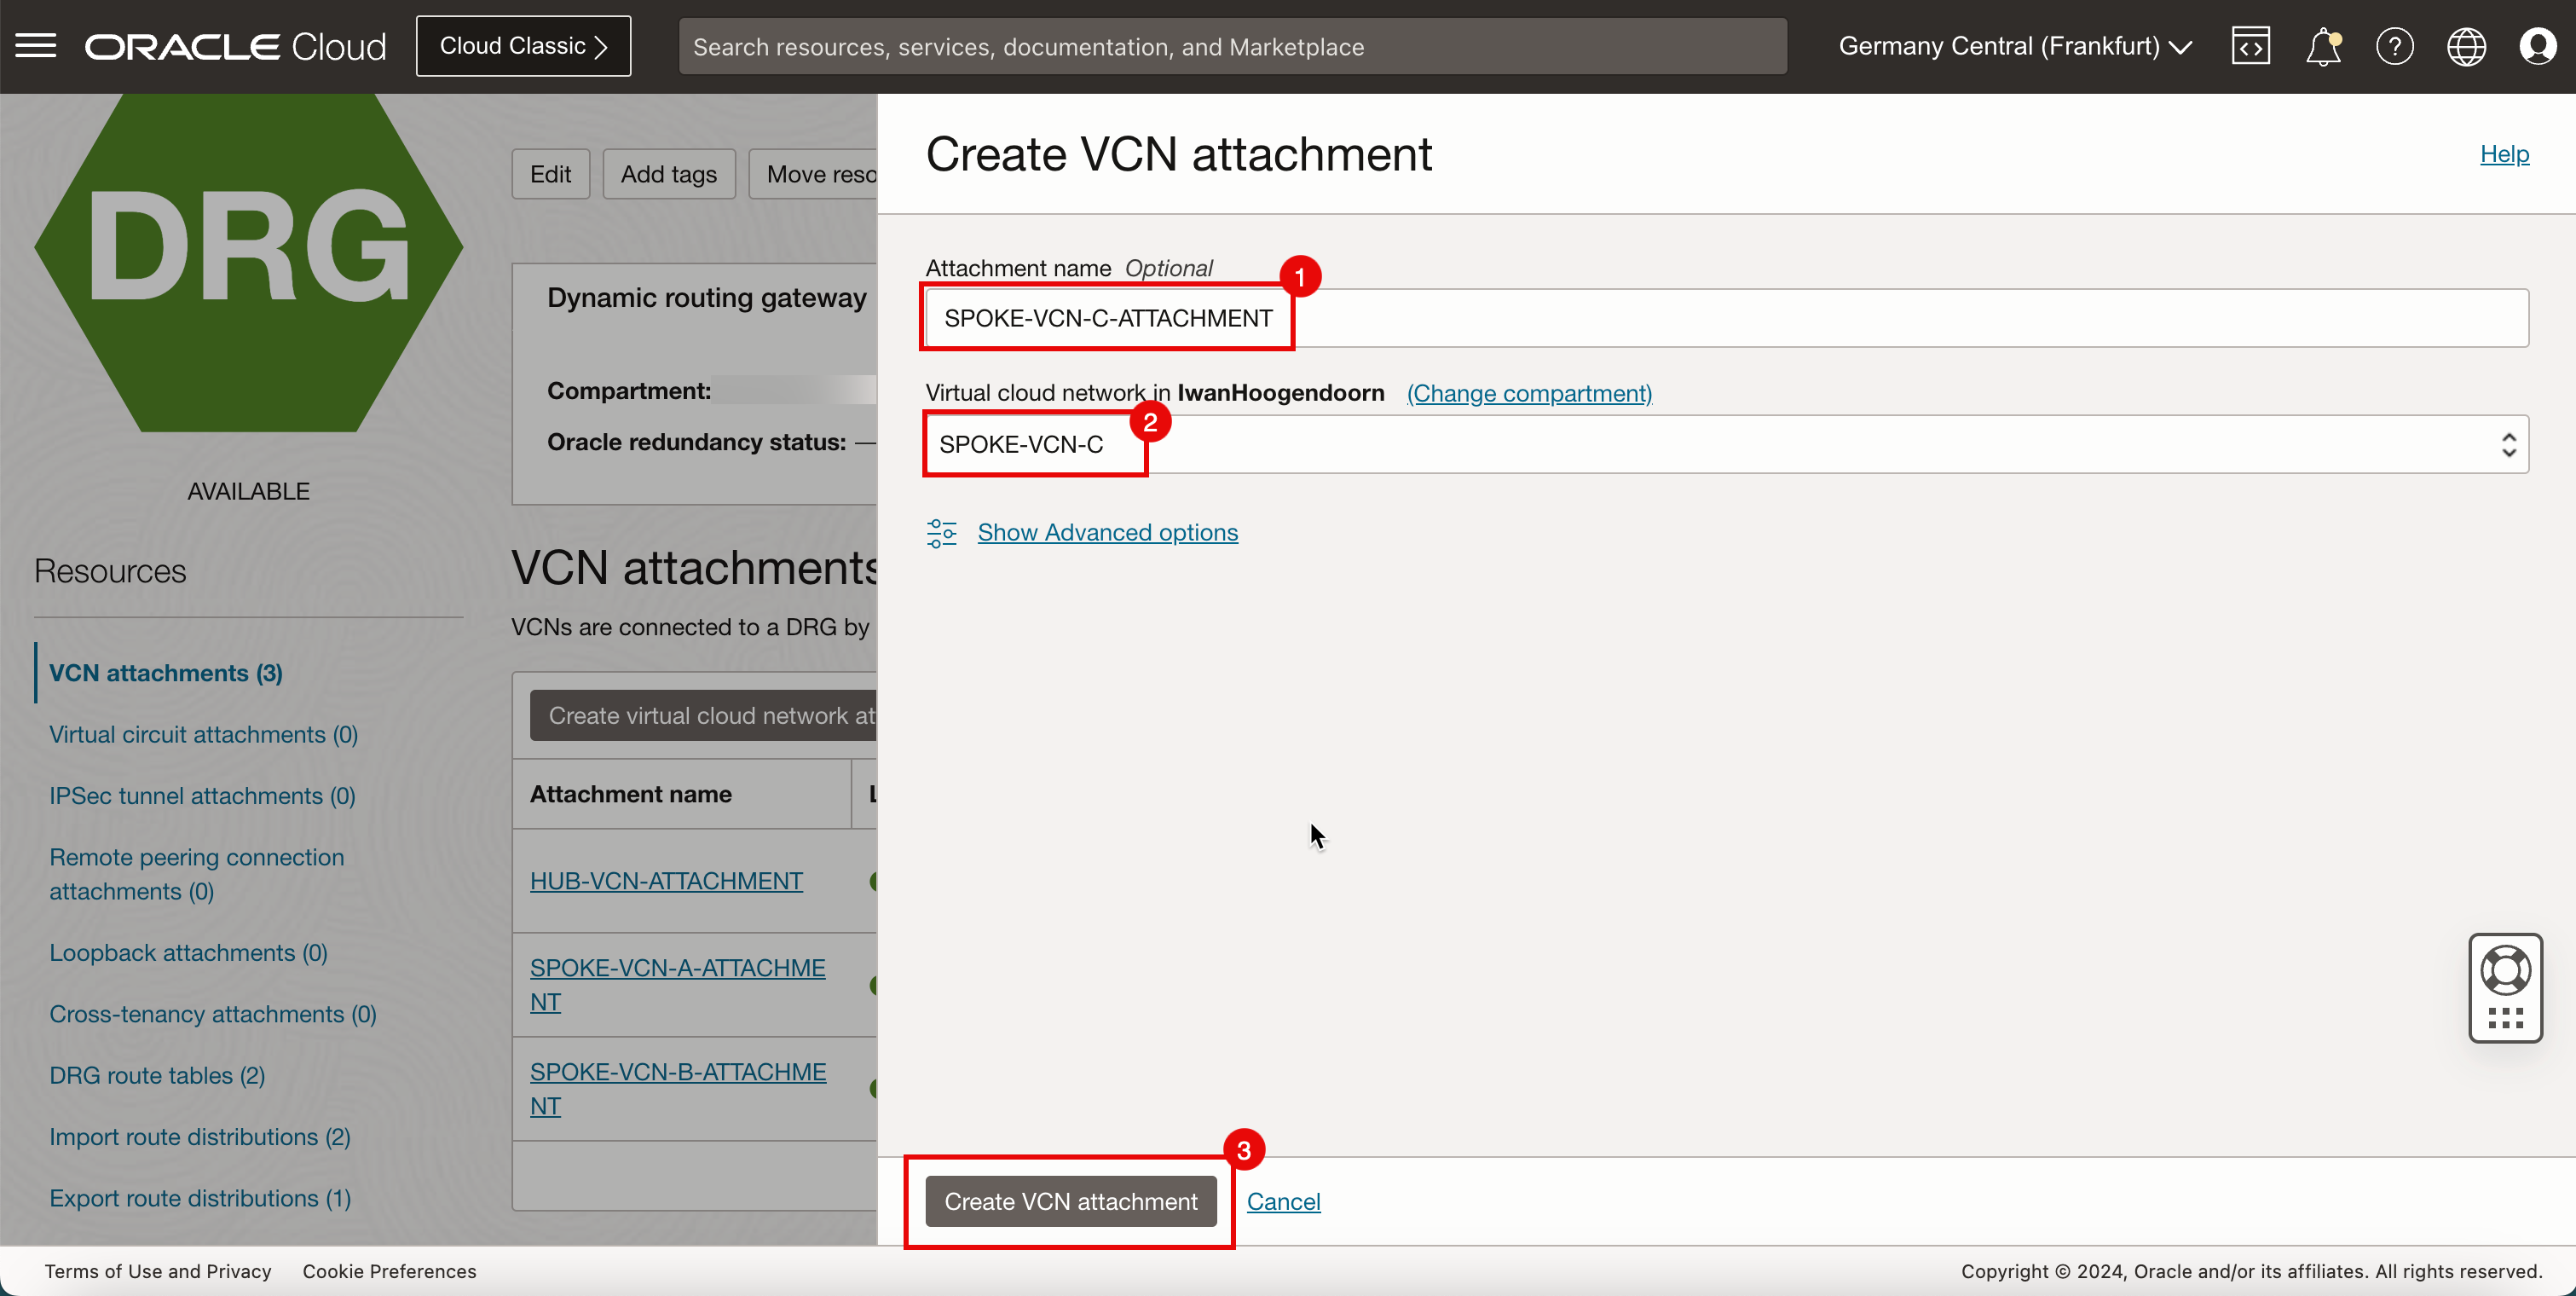This screenshot has height=1296, width=2576.
Task: Click Cancel to dismiss the dialog
Action: click(1284, 1201)
